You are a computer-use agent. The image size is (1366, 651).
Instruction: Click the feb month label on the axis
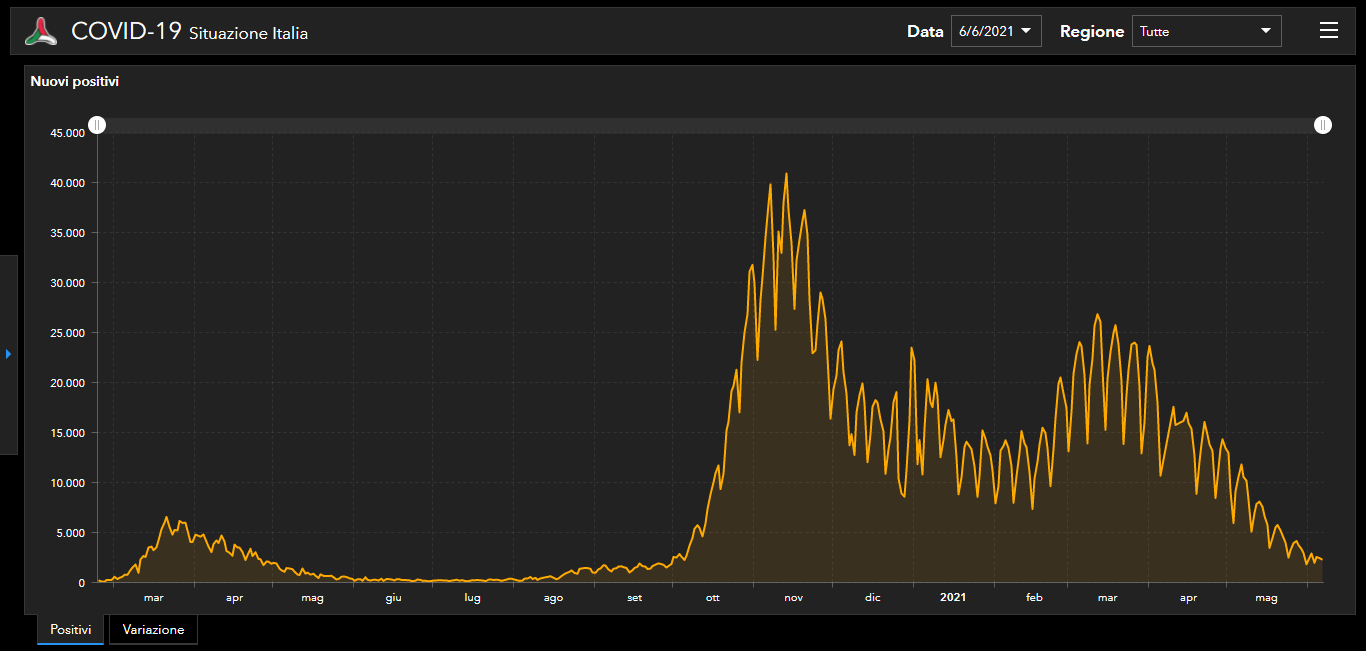click(1034, 598)
